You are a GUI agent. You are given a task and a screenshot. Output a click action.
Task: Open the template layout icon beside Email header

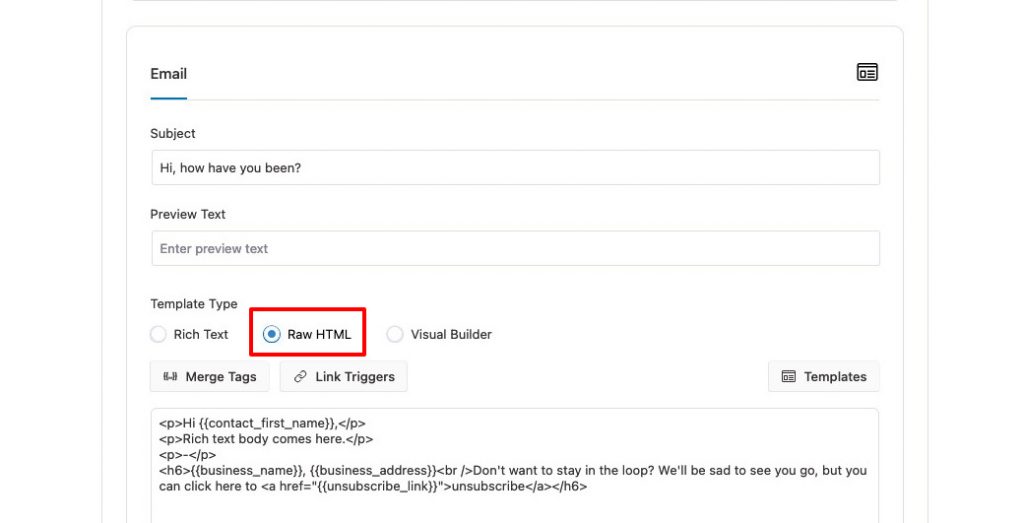click(x=867, y=72)
